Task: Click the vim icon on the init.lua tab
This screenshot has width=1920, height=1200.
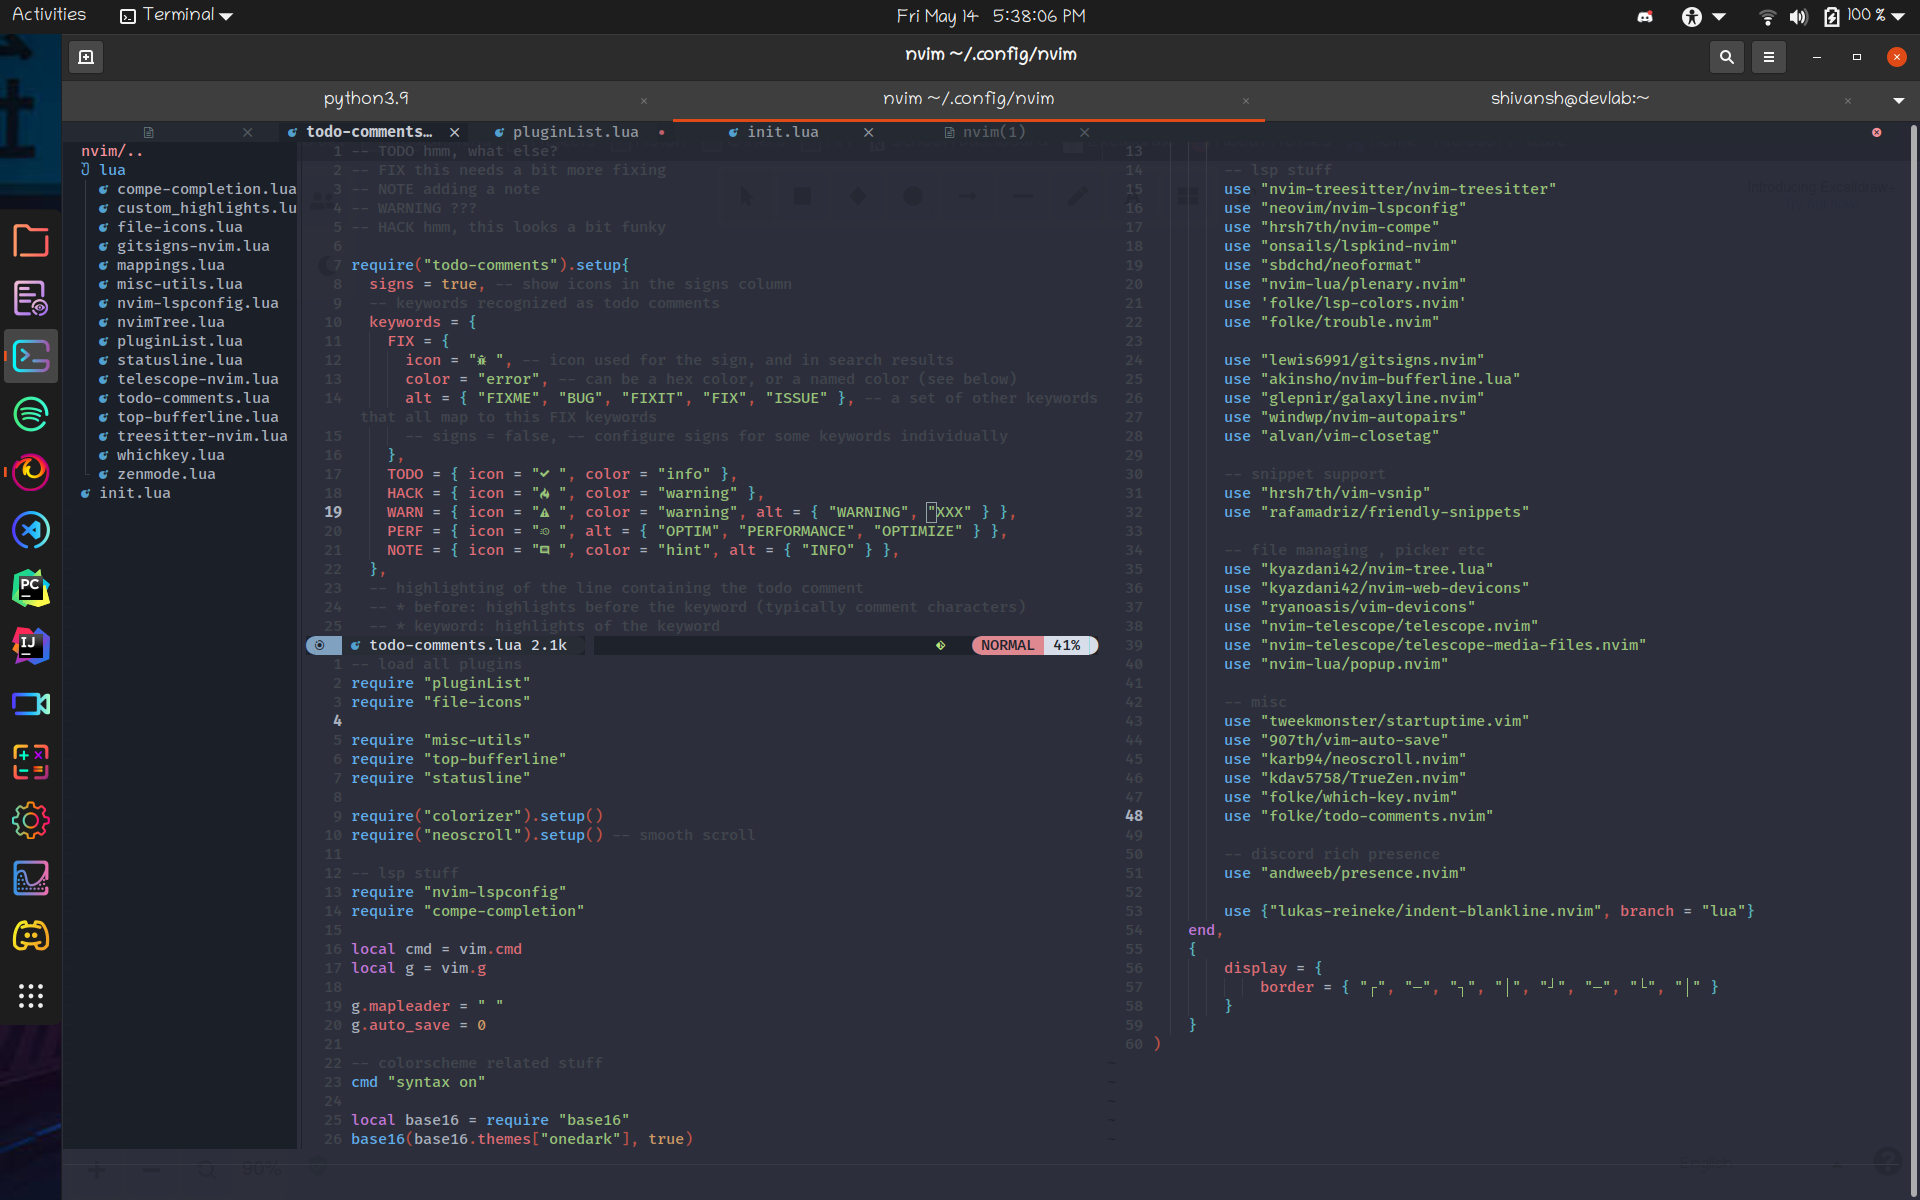Action: [x=733, y=131]
